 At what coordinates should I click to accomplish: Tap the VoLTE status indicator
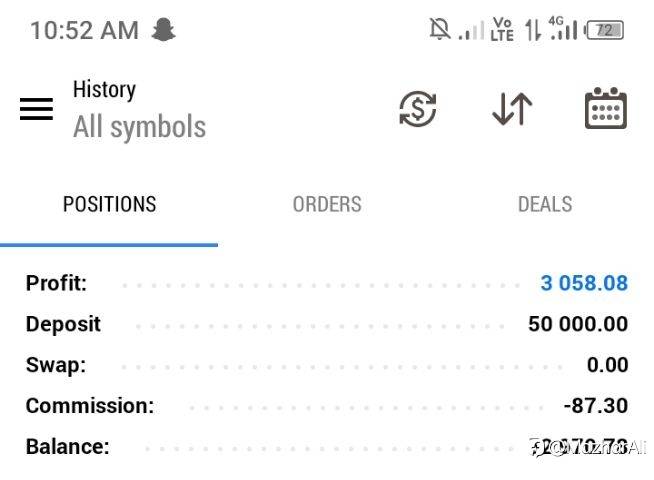click(502, 30)
